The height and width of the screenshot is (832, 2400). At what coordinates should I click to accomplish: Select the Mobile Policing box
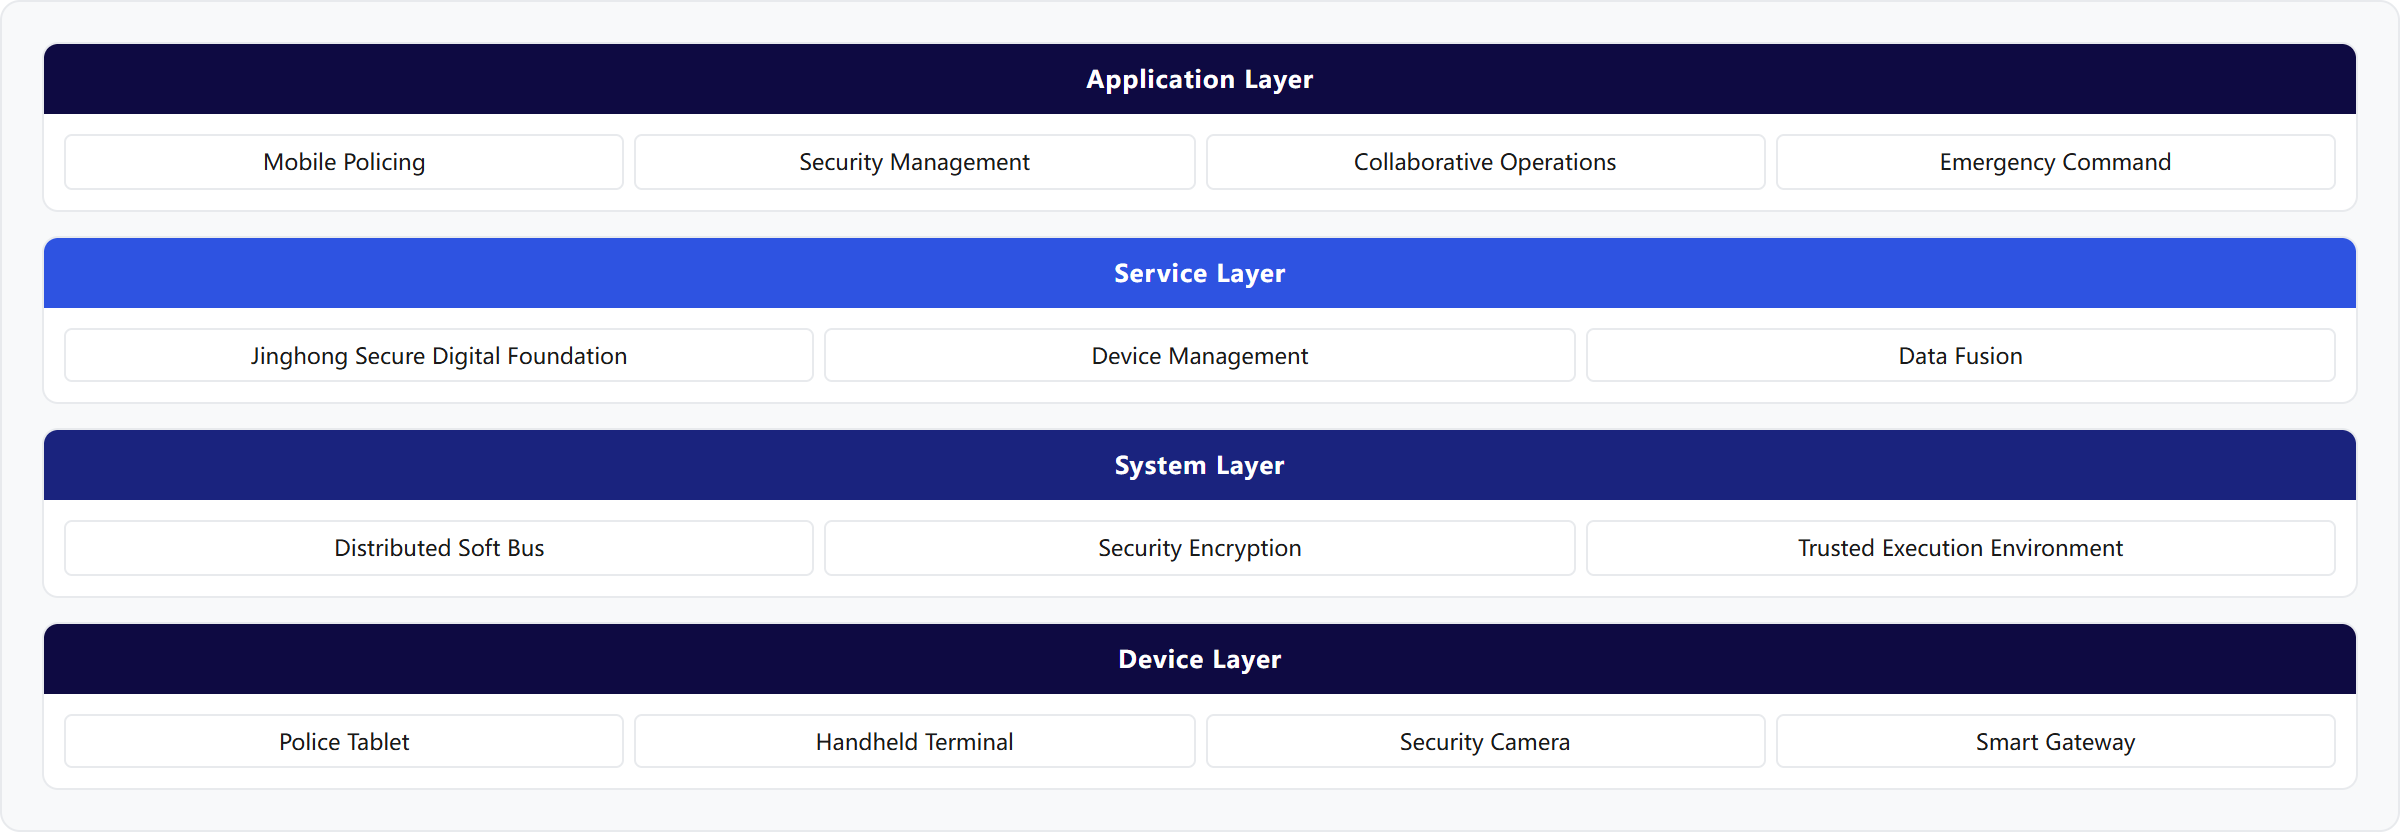pos(344,162)
